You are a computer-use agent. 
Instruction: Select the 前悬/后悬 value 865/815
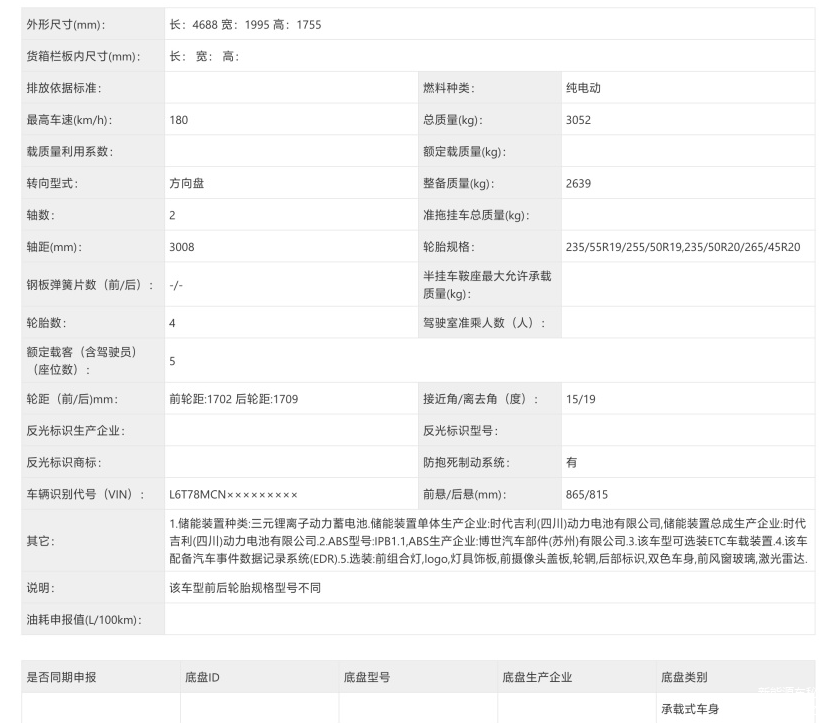point(586,495)
